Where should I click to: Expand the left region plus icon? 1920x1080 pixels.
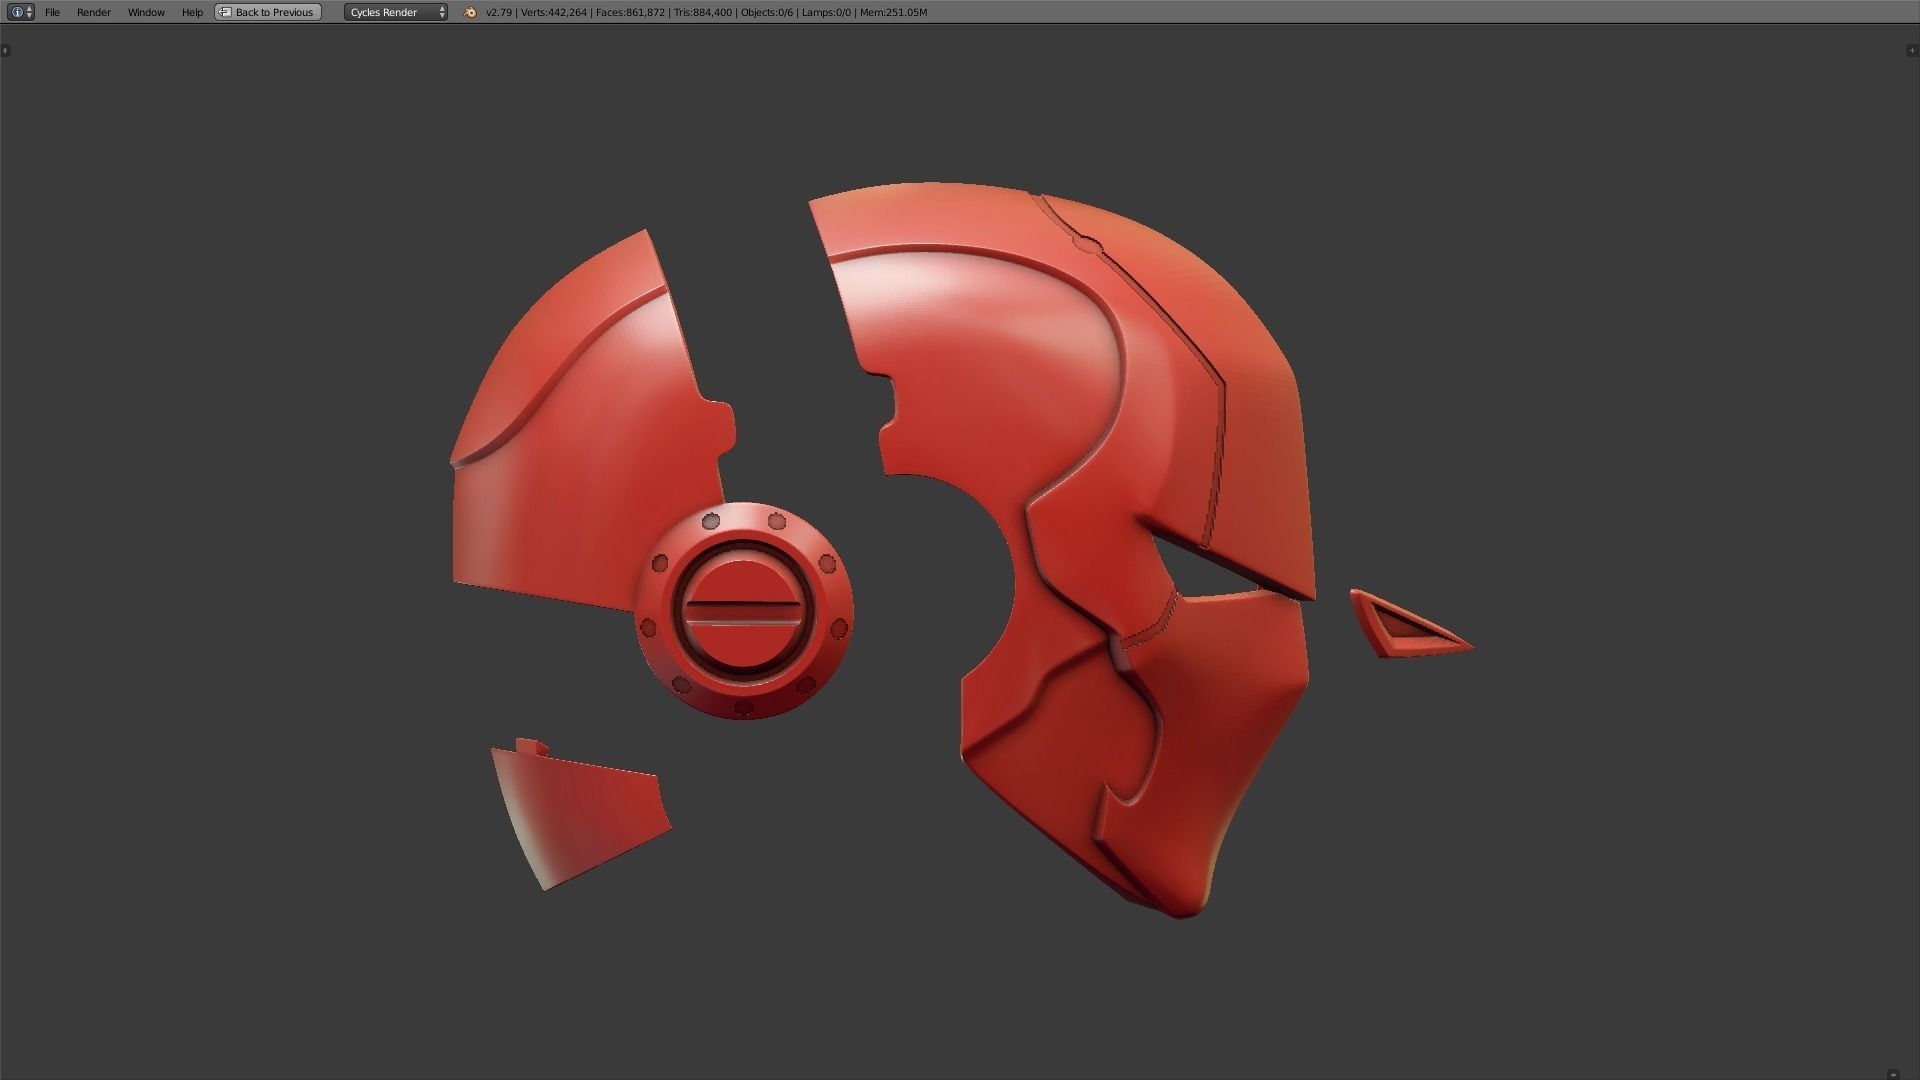pyautogui.click(x=5, y=50)
